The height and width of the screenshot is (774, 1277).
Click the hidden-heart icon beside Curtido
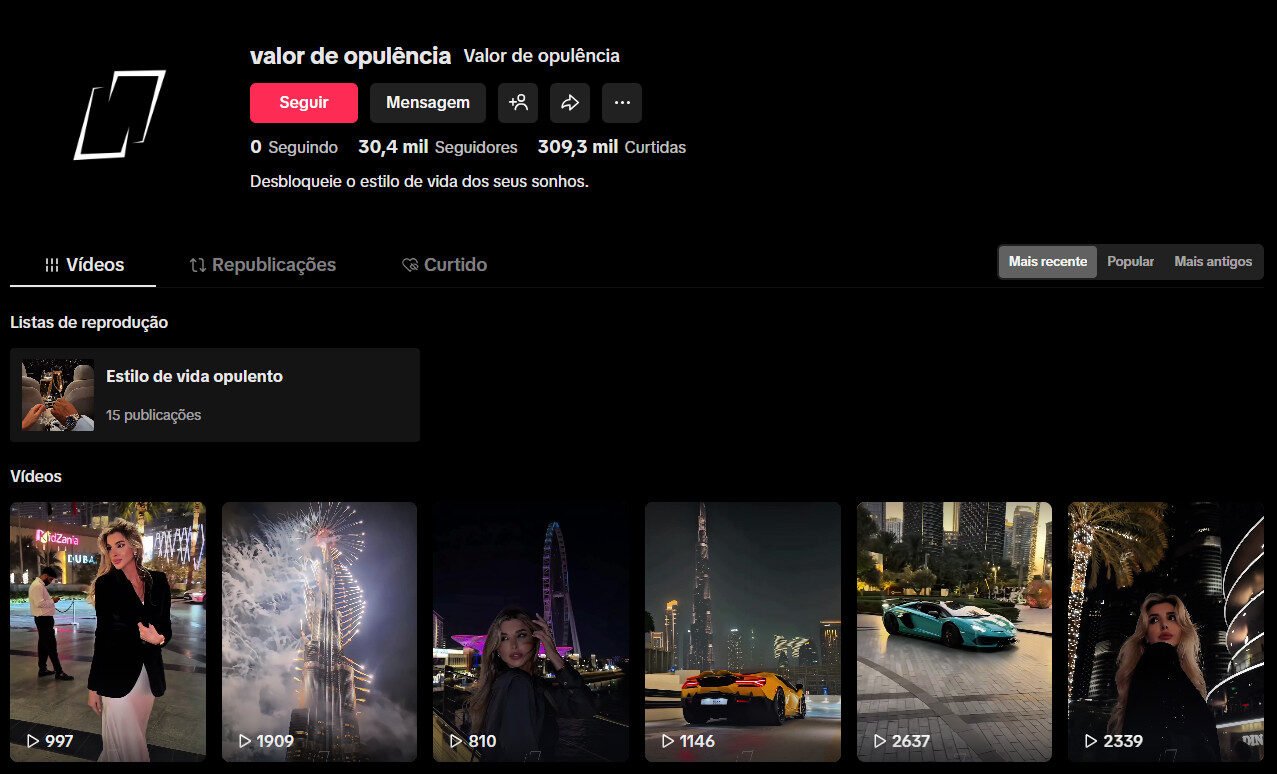[409, 264]
